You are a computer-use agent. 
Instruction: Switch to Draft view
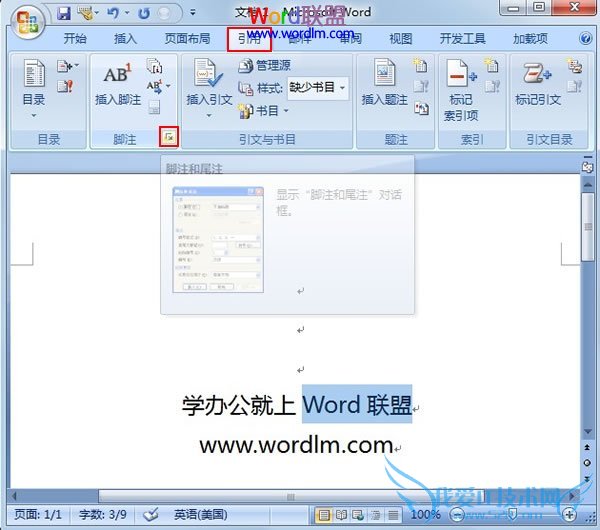(x=393, y=515)
